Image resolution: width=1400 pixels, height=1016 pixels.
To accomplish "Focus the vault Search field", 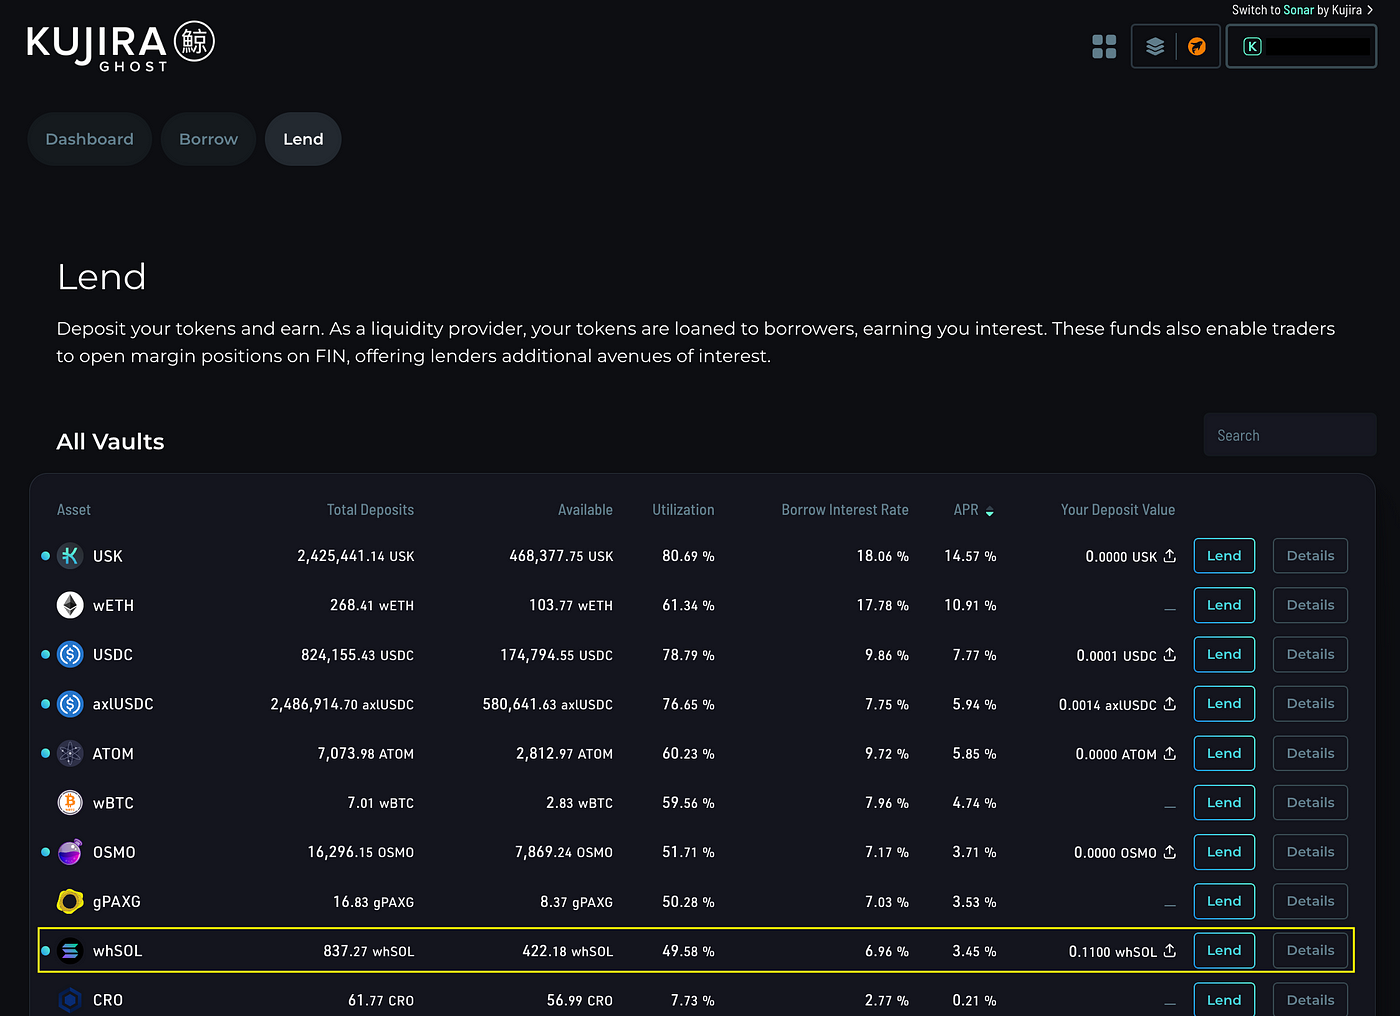I will (x=1290, y=435).
